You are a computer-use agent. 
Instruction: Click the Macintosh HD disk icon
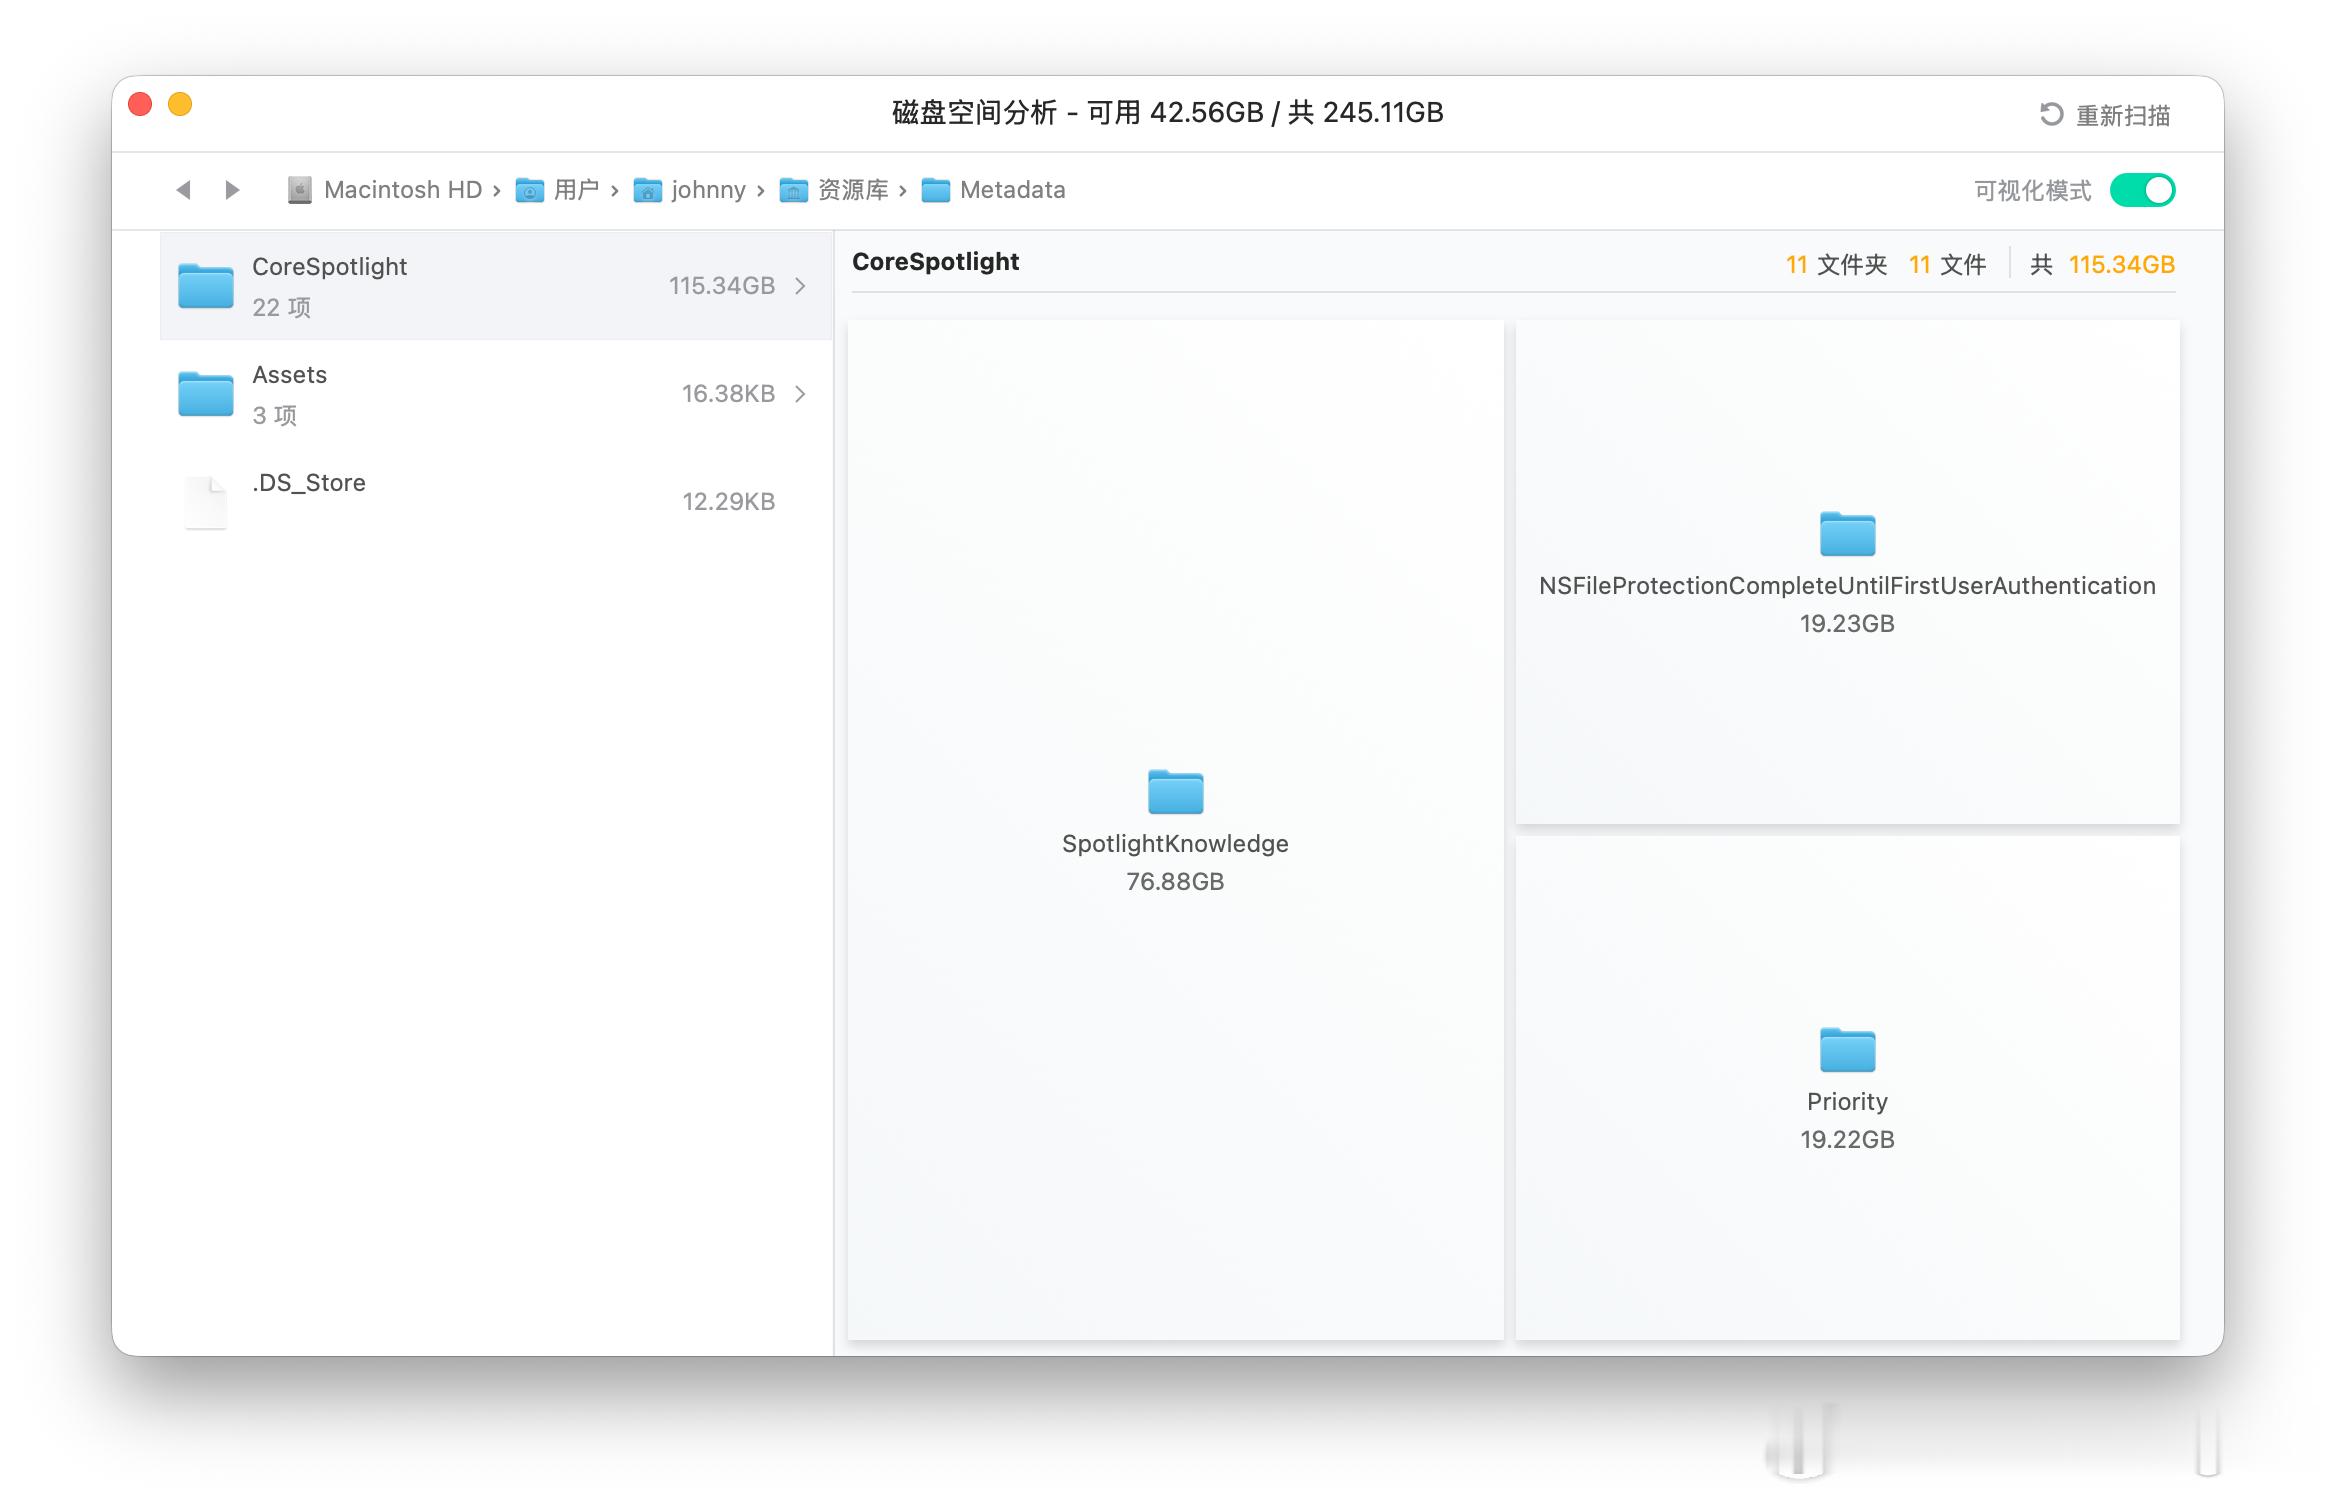pyautogui.click(x=299, y=190)
